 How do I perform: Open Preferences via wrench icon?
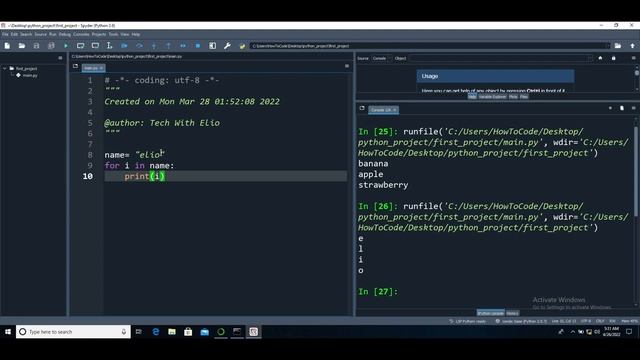[x=227, y=46]
